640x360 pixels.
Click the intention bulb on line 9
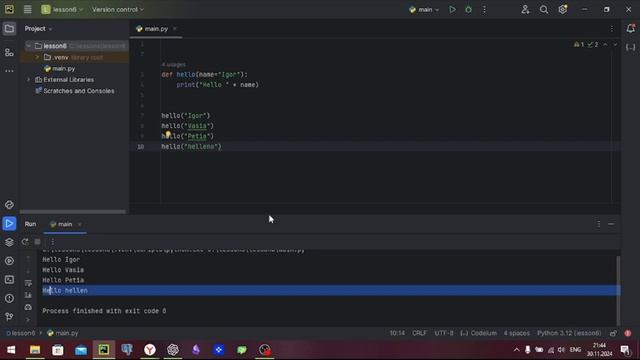click(168, 133)
